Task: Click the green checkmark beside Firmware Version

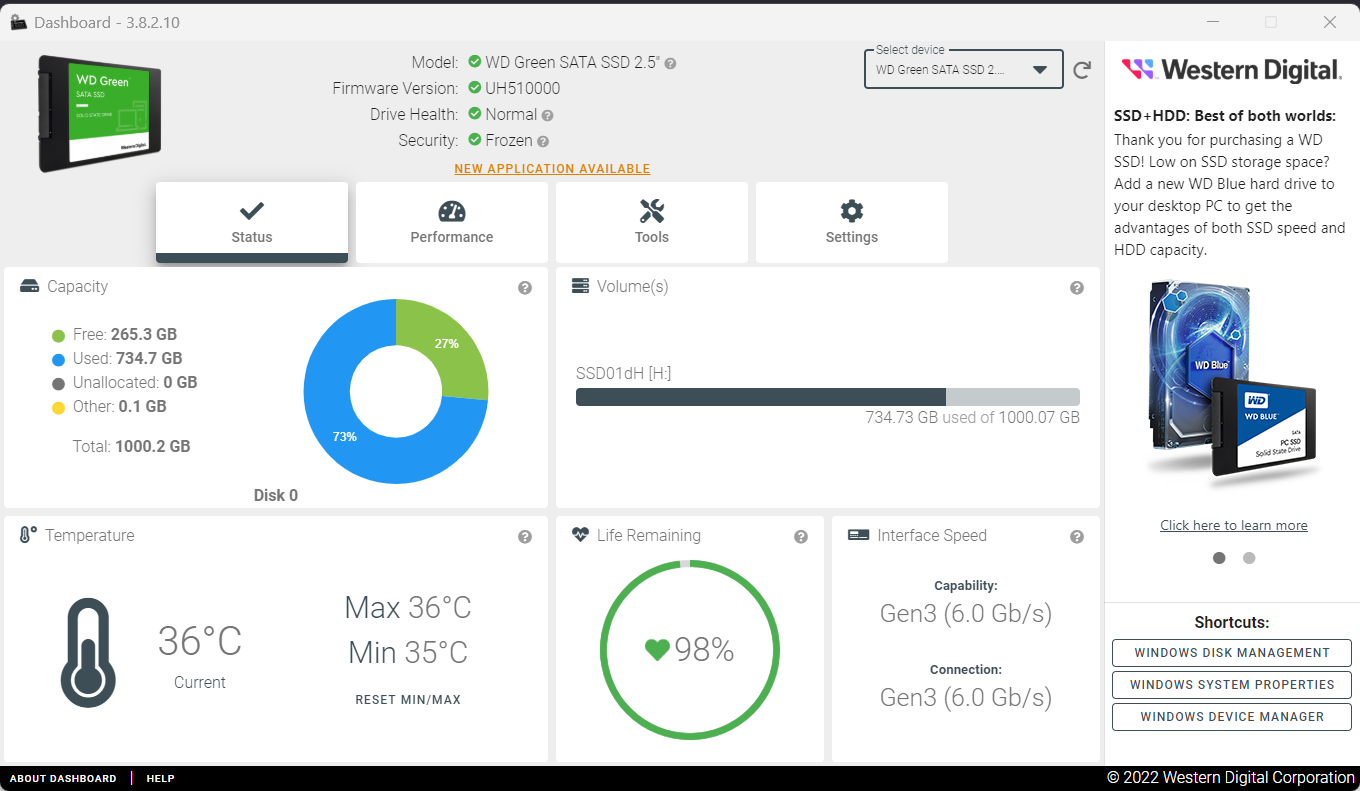Action: pos(475,88)
